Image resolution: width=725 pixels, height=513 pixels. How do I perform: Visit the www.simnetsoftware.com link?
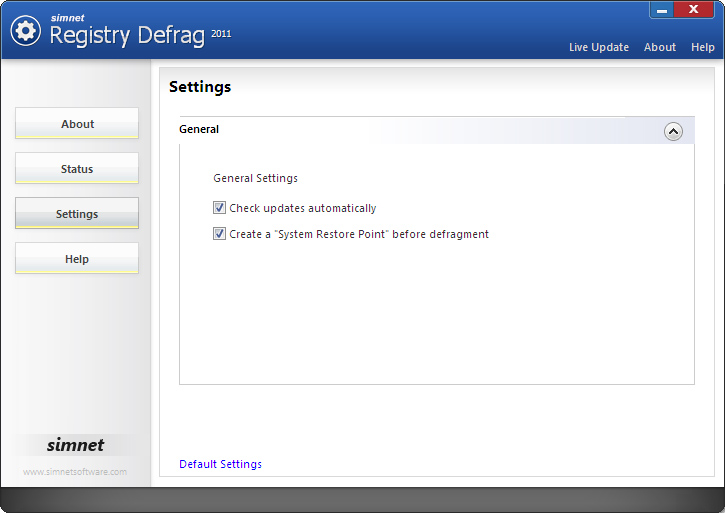tap(75, 472)
